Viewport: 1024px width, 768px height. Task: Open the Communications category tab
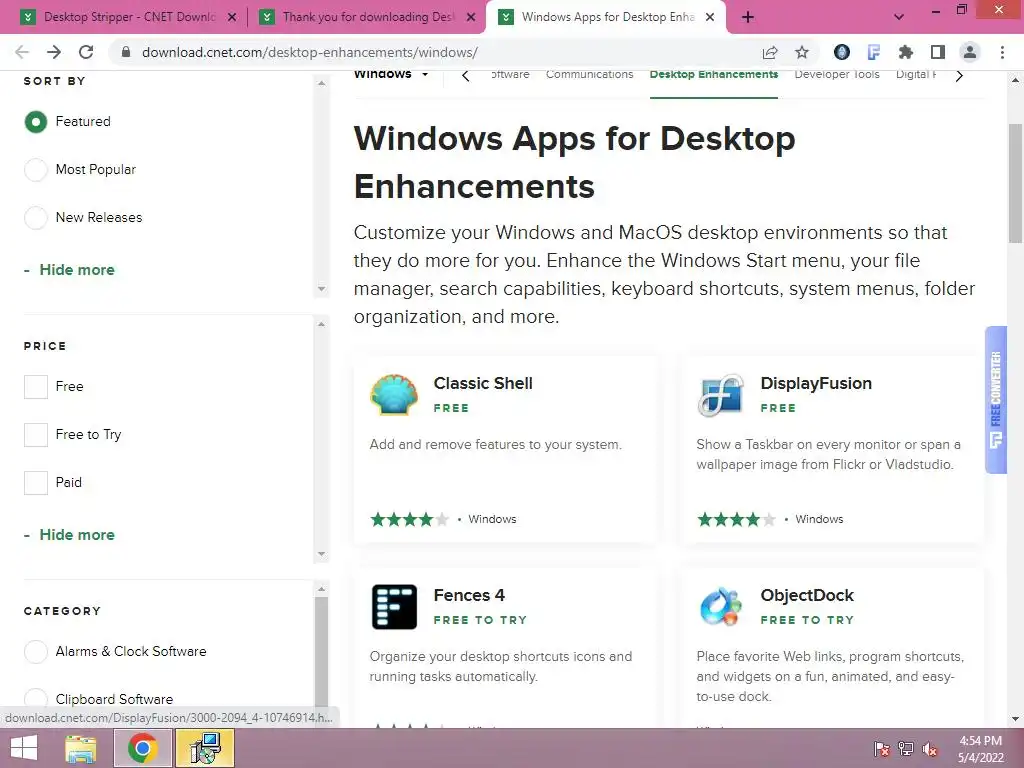[x=589, y=74]
